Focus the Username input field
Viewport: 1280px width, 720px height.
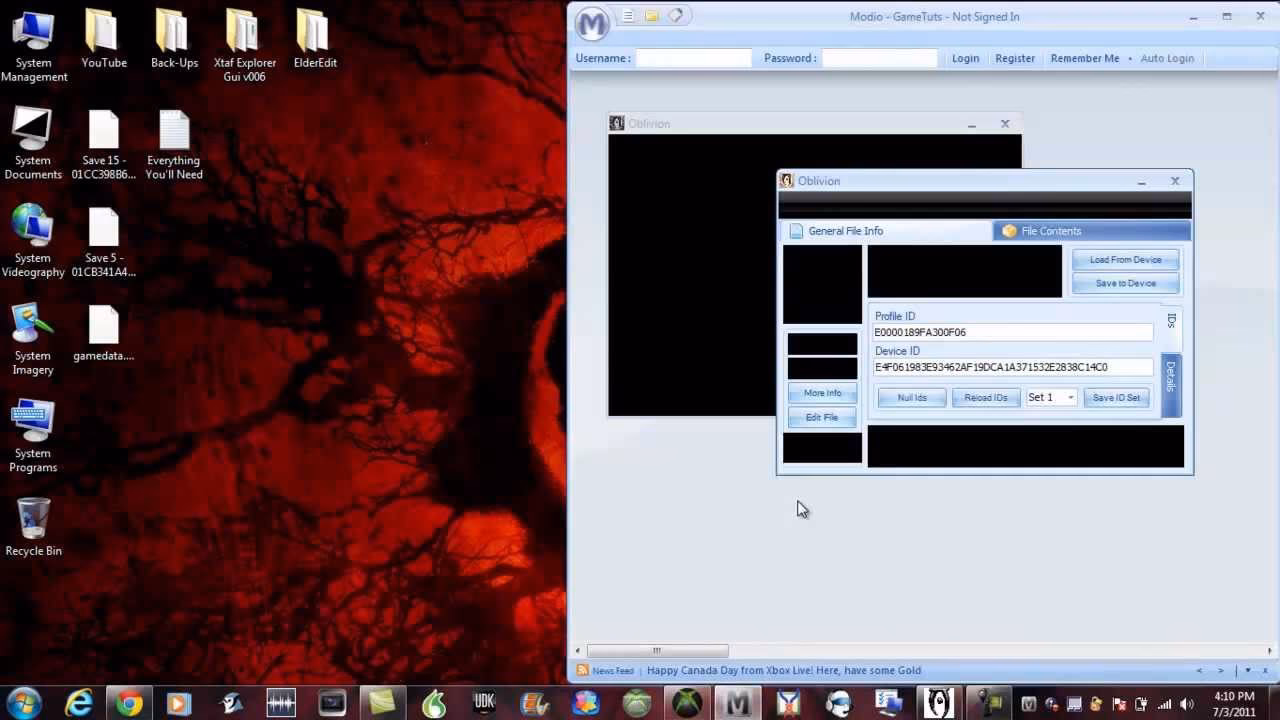tap(694, 58)
